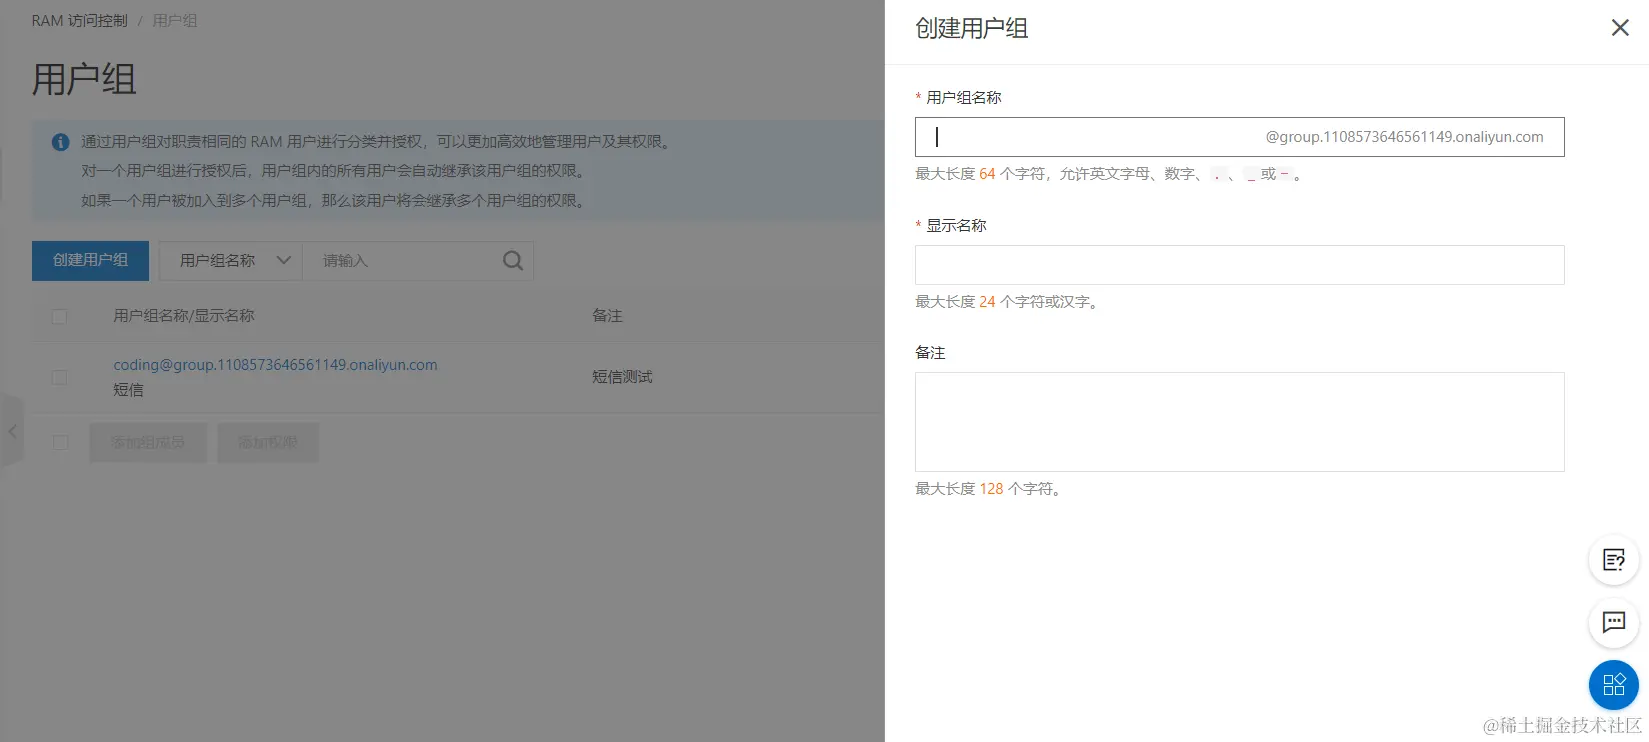Click the 创建用户组 button
This screenshot has height=742, width=1649.
click(90, 260)
